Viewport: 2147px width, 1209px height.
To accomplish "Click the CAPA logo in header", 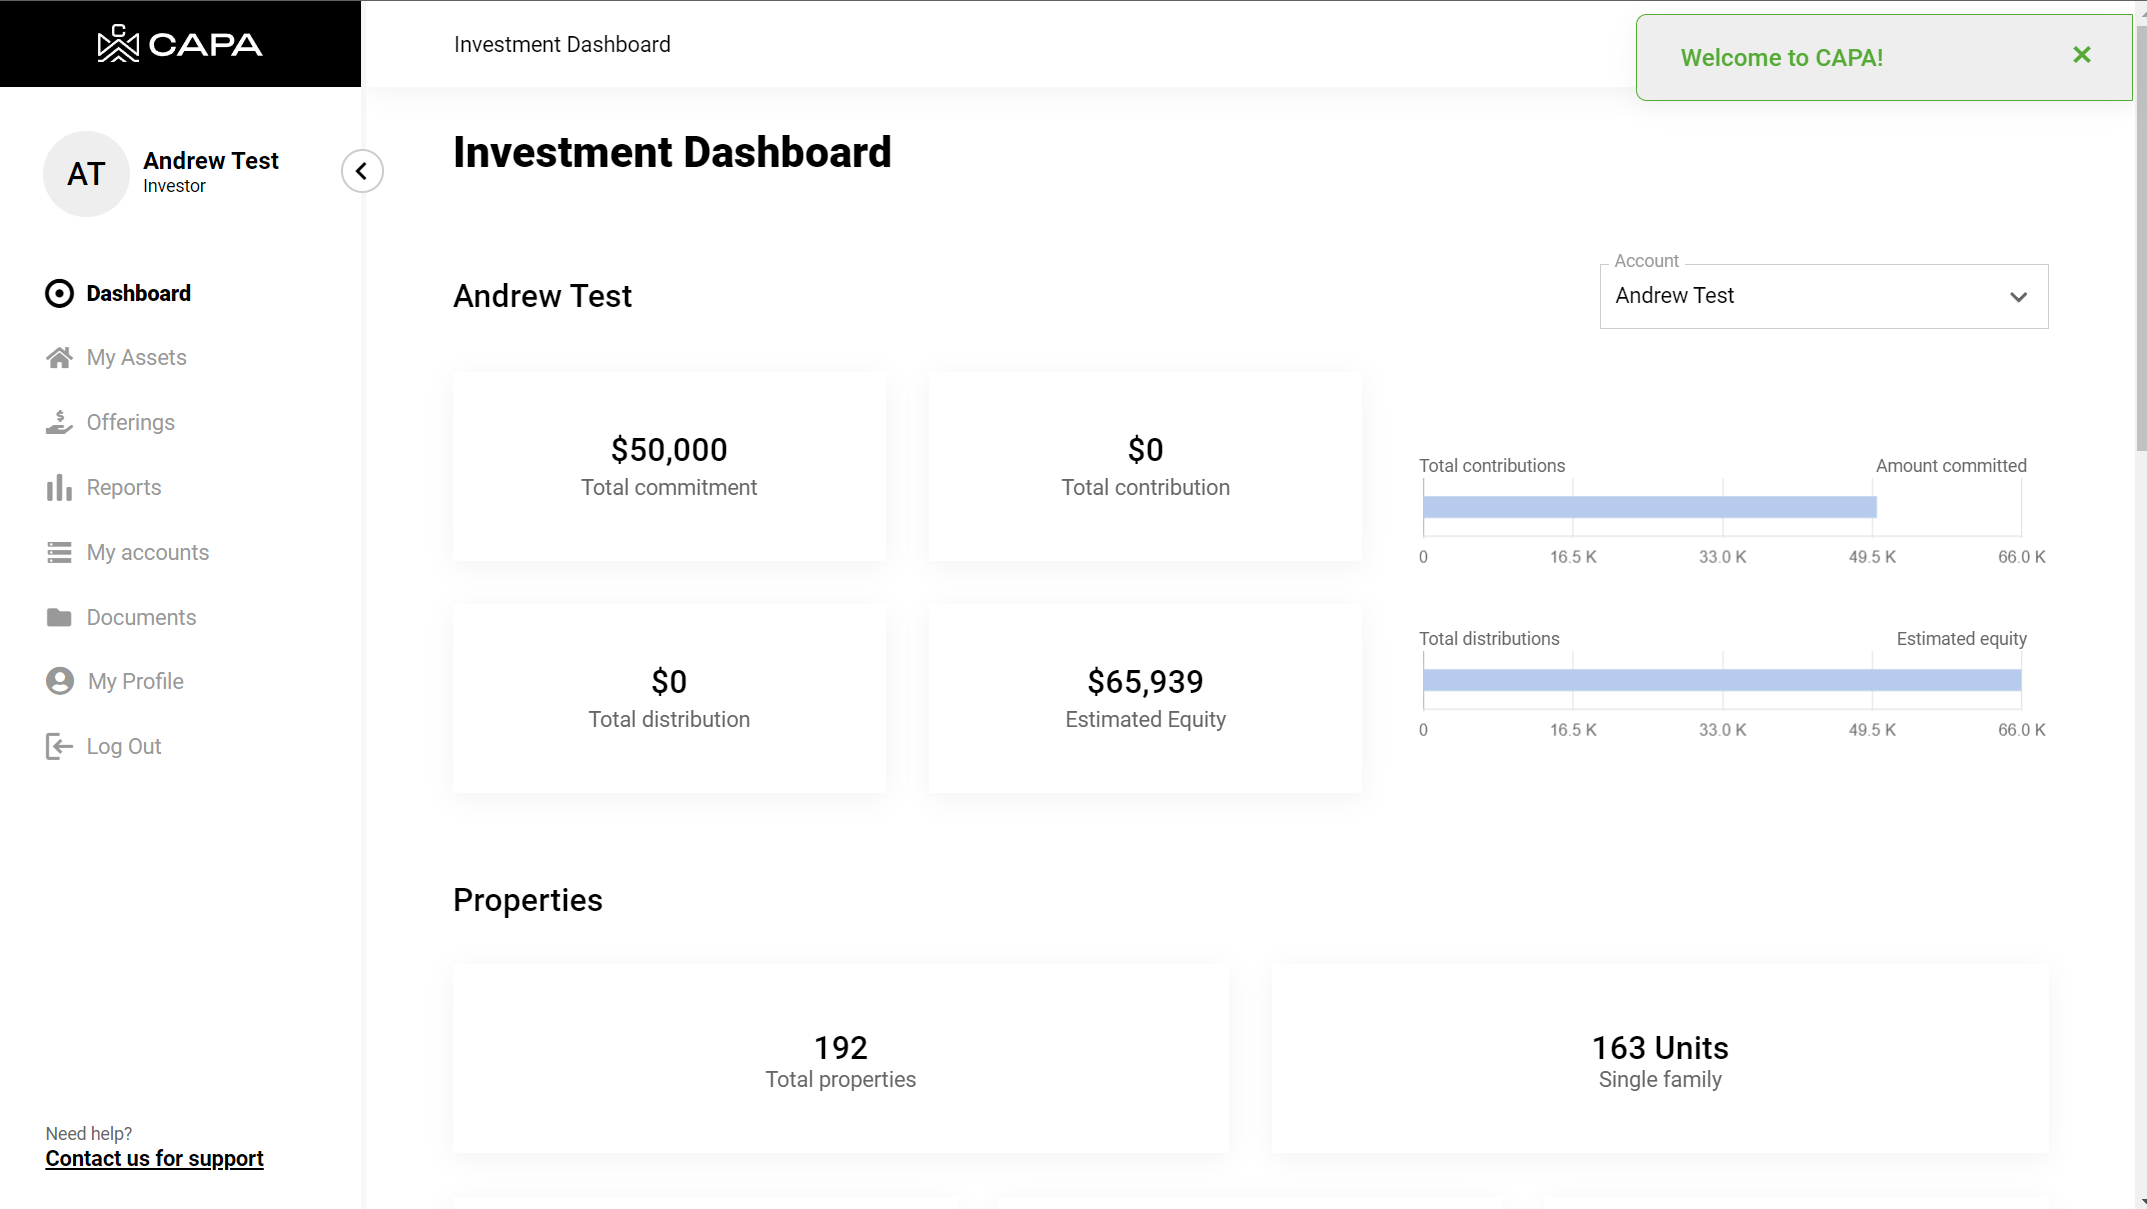I will (x=180, y=44).
